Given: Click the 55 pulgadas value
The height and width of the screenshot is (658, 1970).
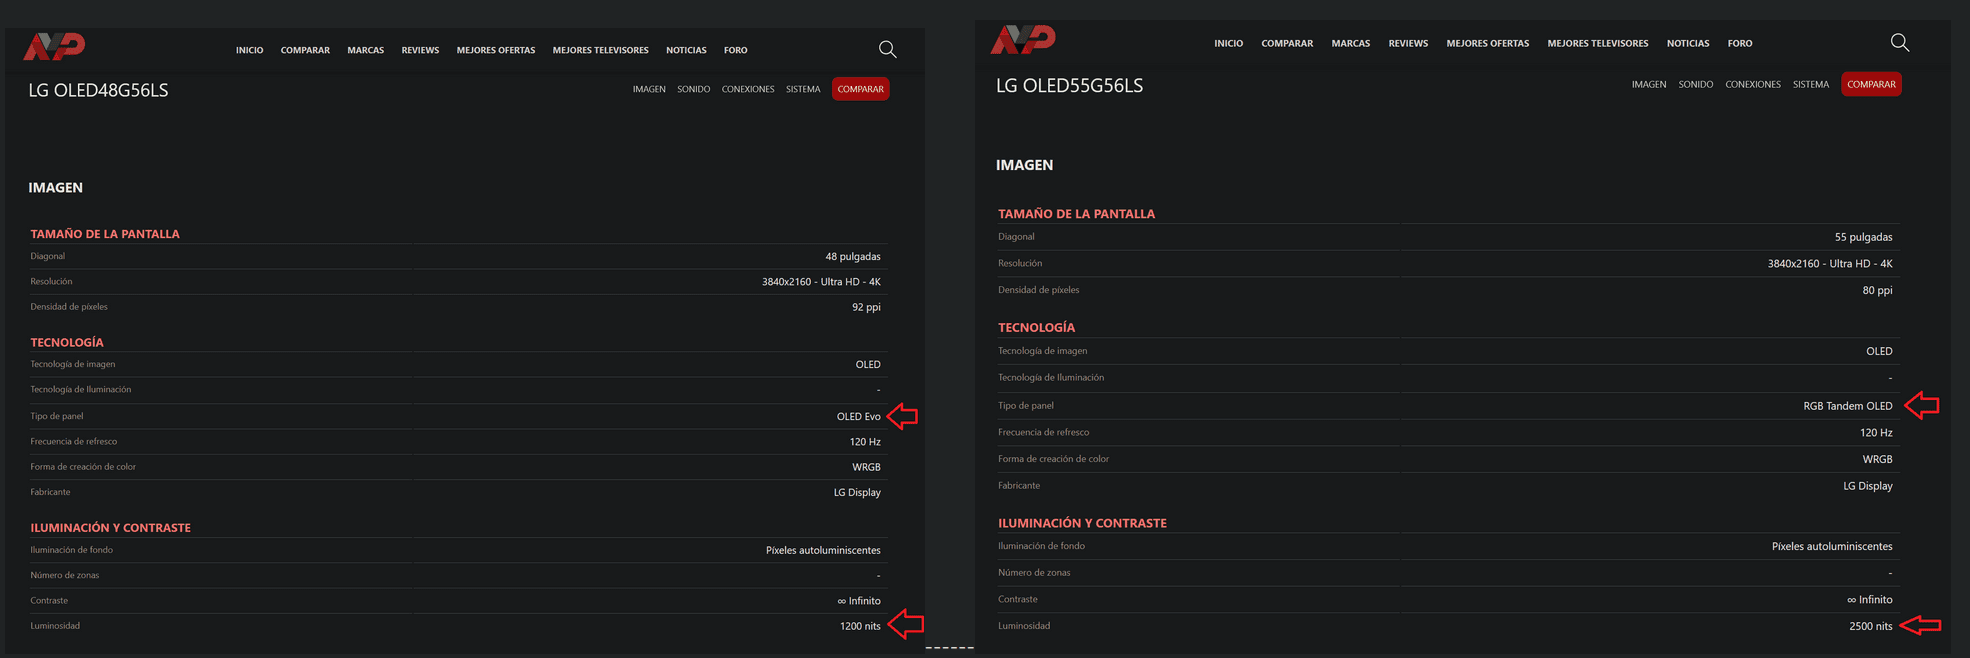Looking at the screenshot, I should pos(1863,237).
